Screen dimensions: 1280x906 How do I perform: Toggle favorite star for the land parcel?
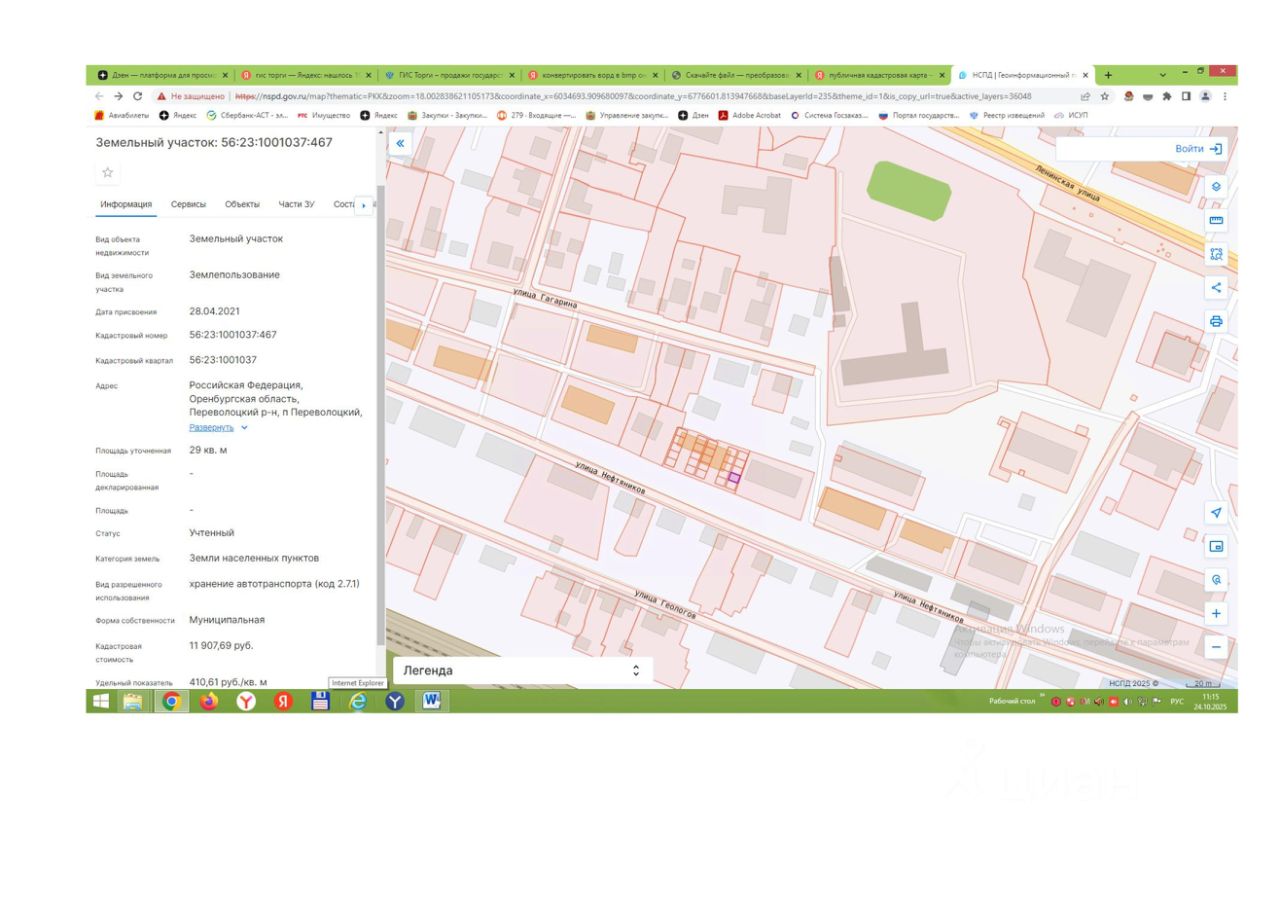pyautogui.click(x=108, y=172)
